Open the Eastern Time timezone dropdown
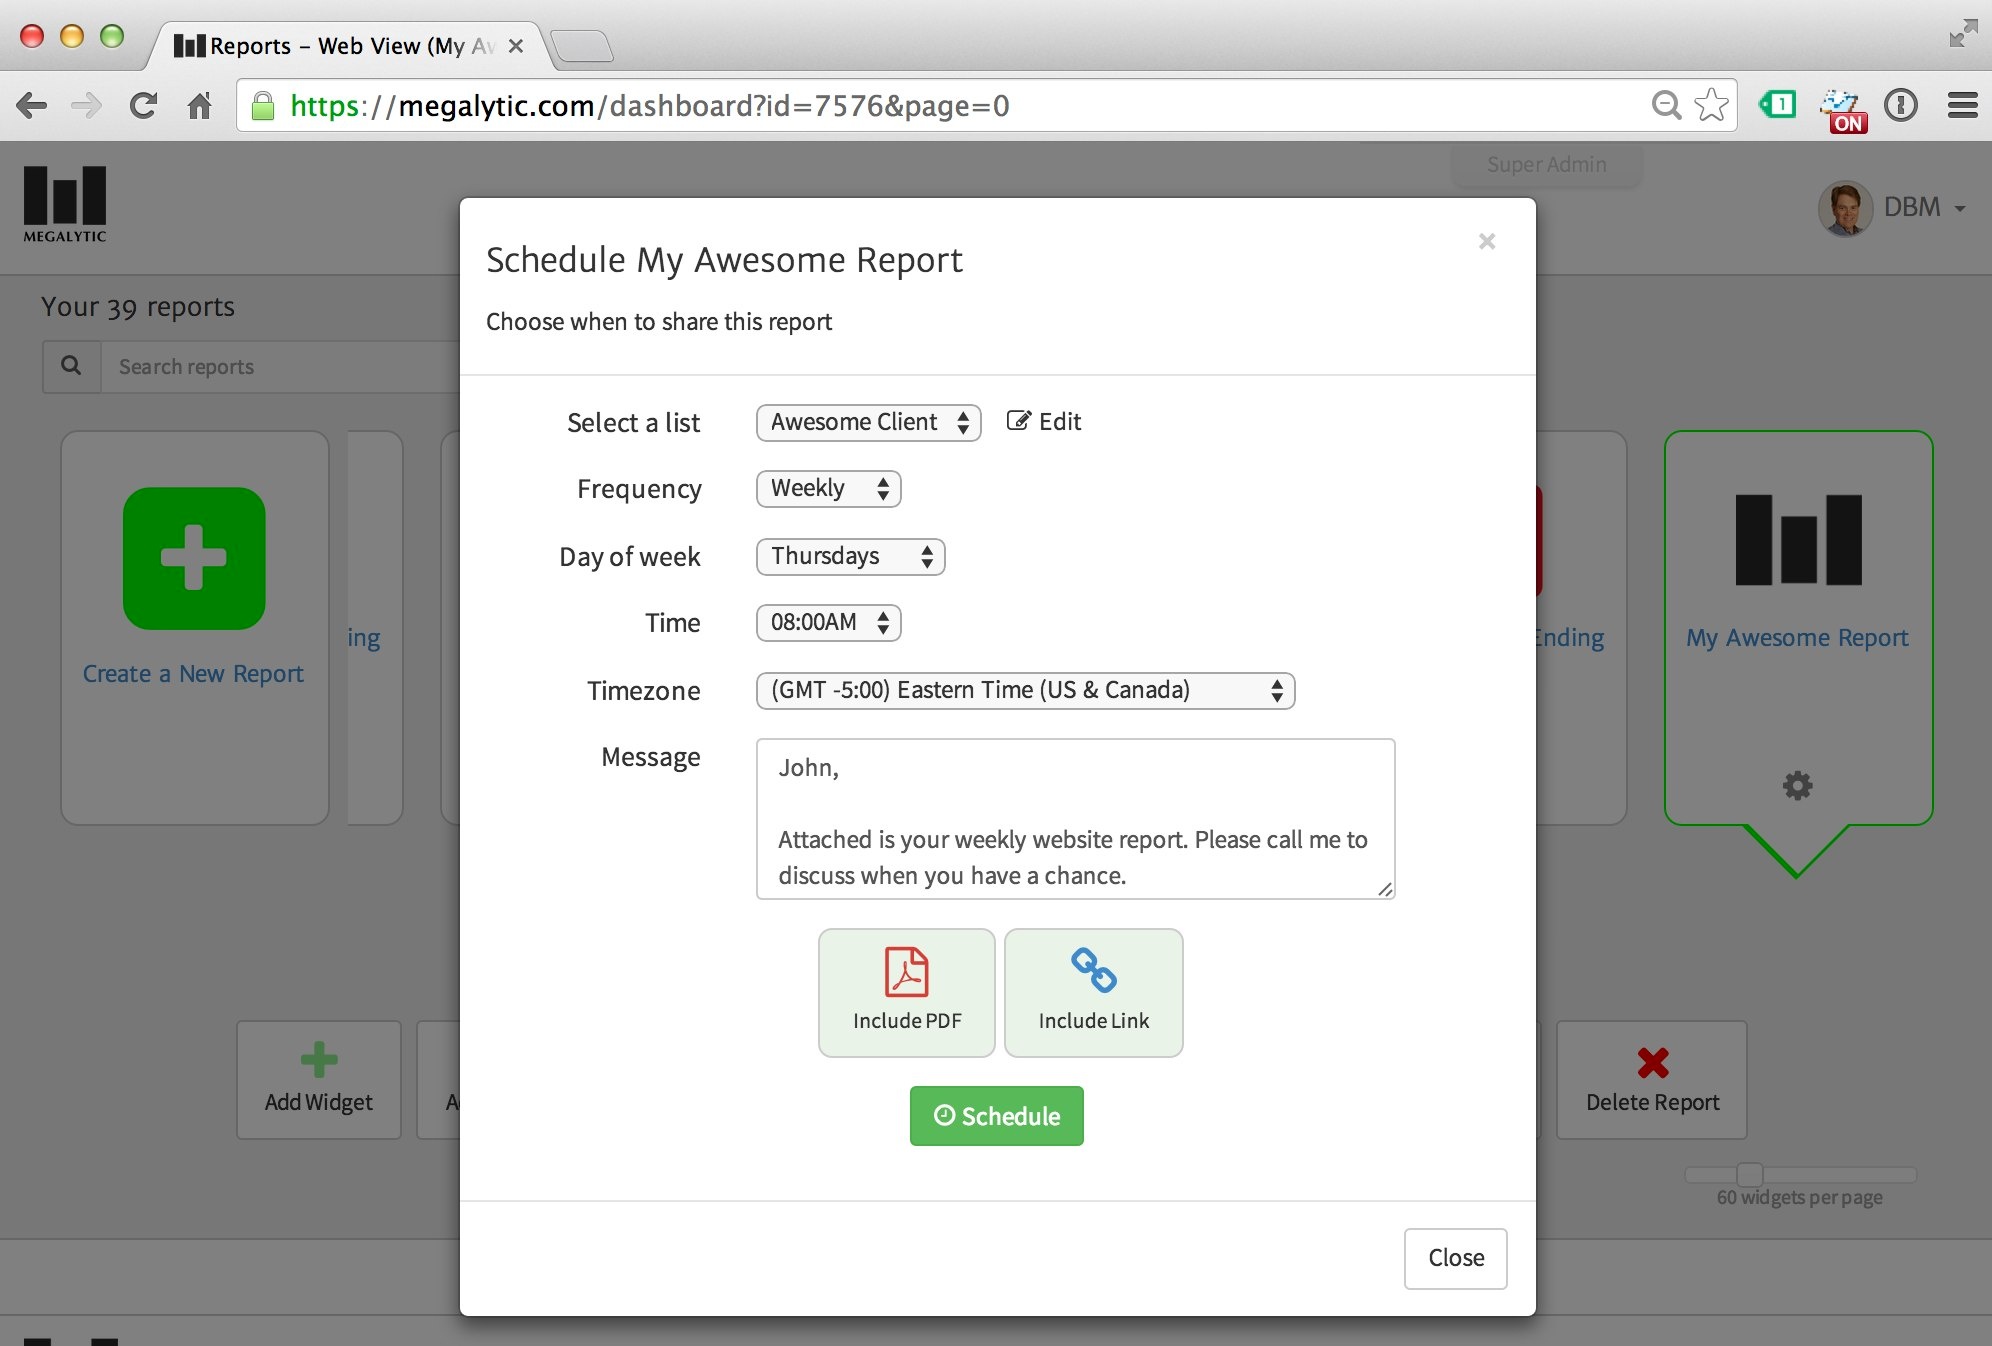 [1025, 691]
